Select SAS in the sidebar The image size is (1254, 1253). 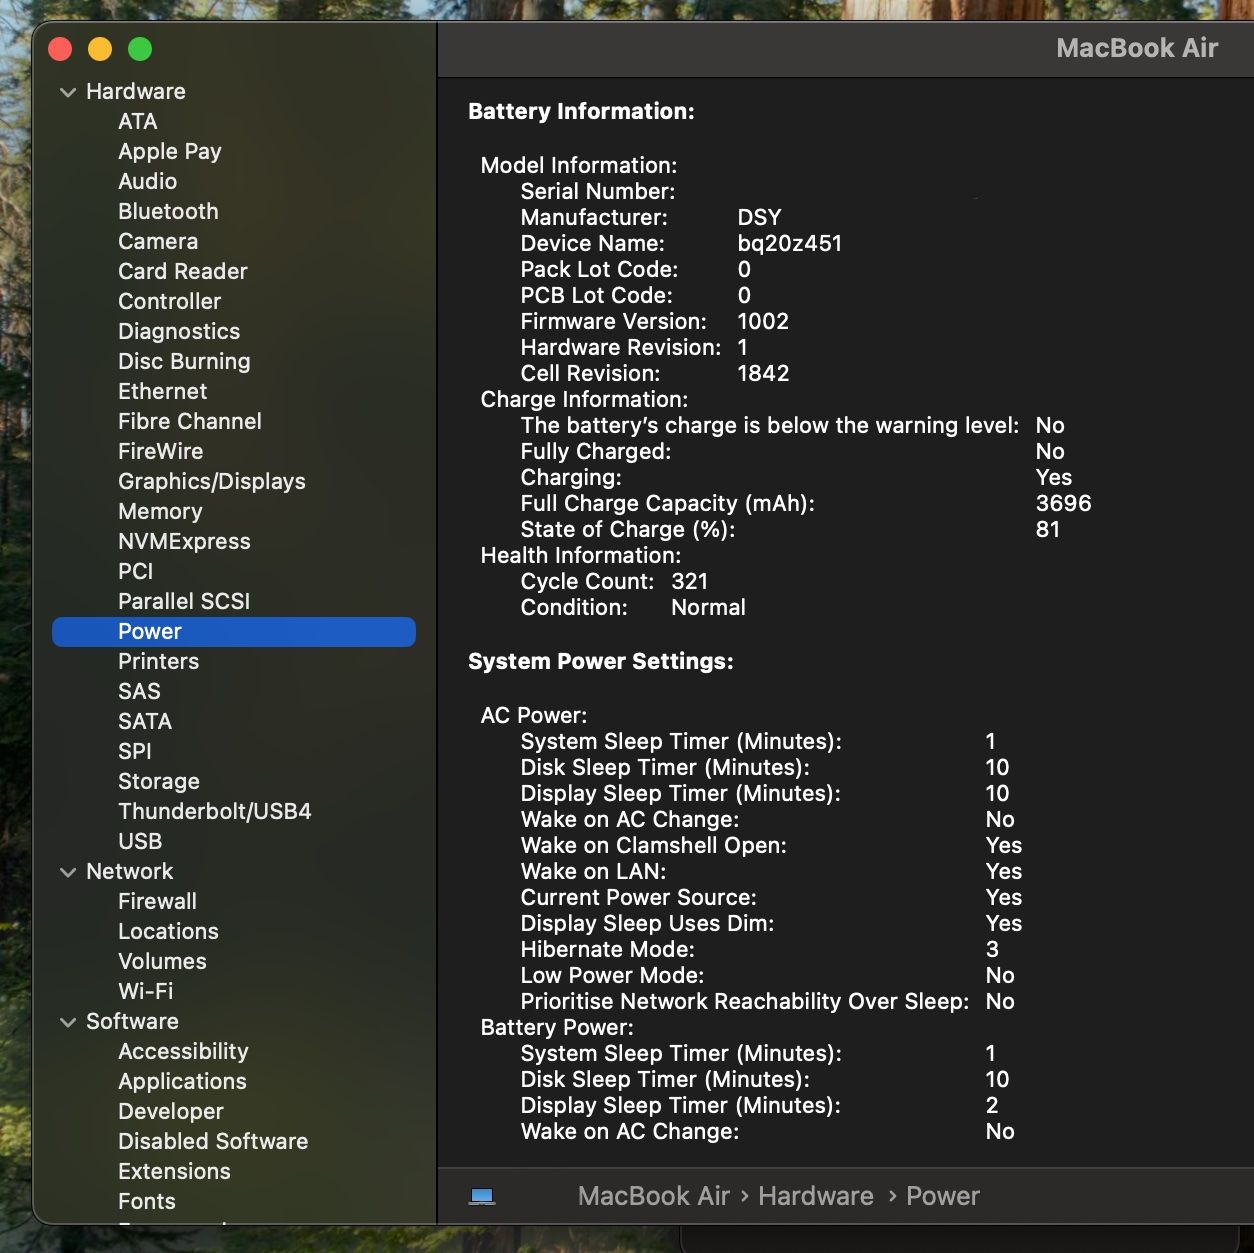pyautogui.click(x=139, y=692)
